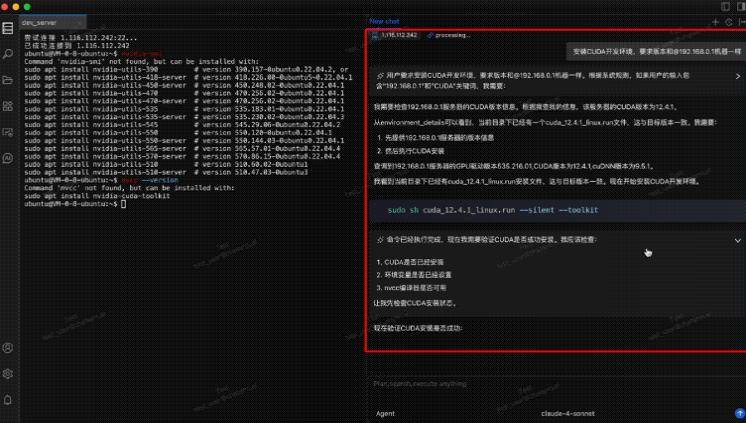Viewport: 746px width, 423px height.
Task: Open the remote monitor sidebar icon
Action: 8,132
